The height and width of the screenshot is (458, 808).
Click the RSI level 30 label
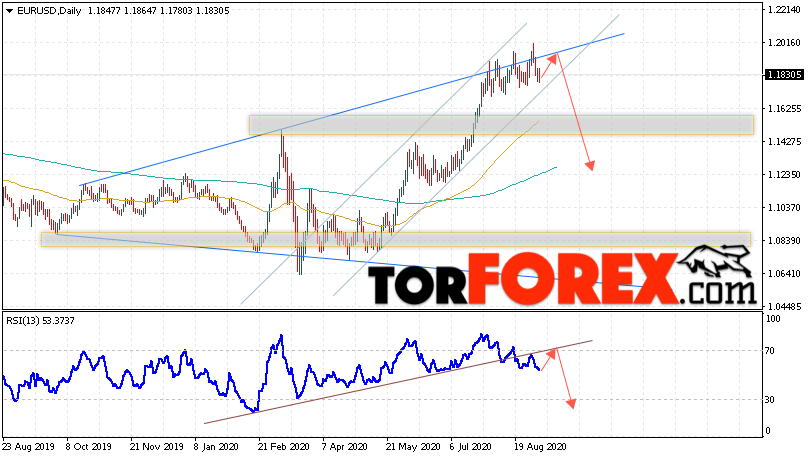click(770, 400)
